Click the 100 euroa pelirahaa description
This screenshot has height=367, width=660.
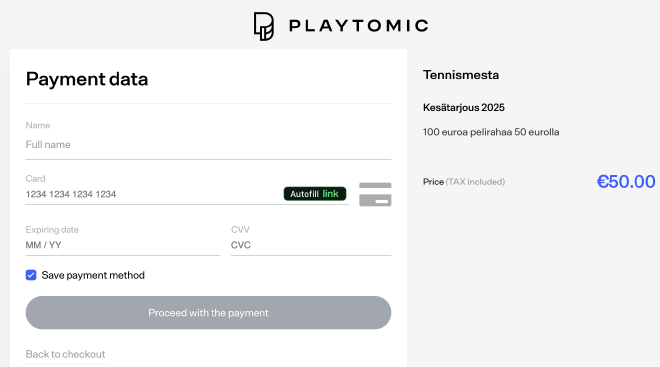491,132
